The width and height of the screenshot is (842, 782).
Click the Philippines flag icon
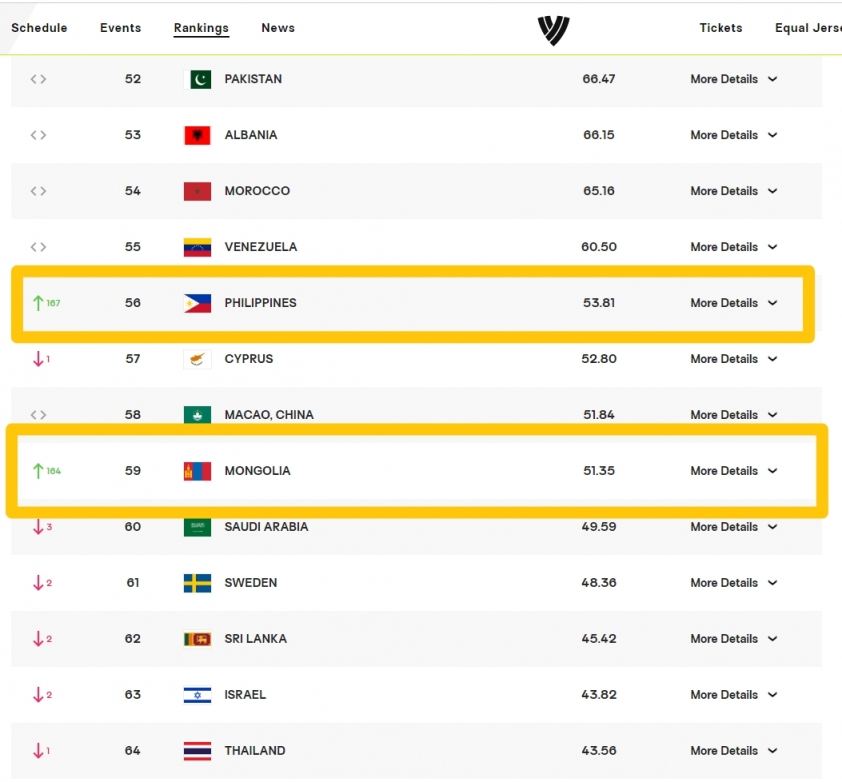click(x=197, y=303)
